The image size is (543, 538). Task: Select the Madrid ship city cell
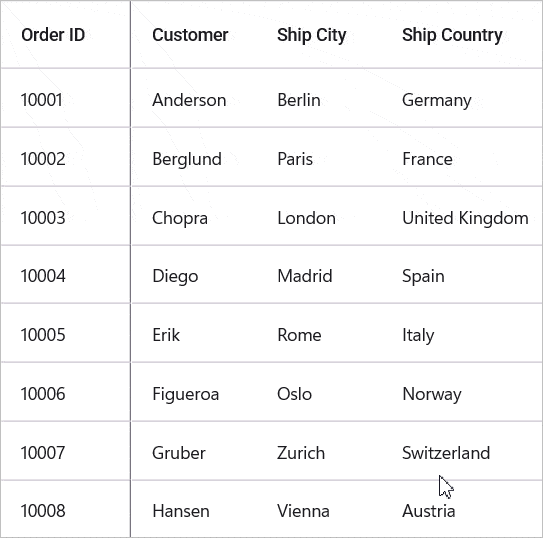tap(319, 275)
